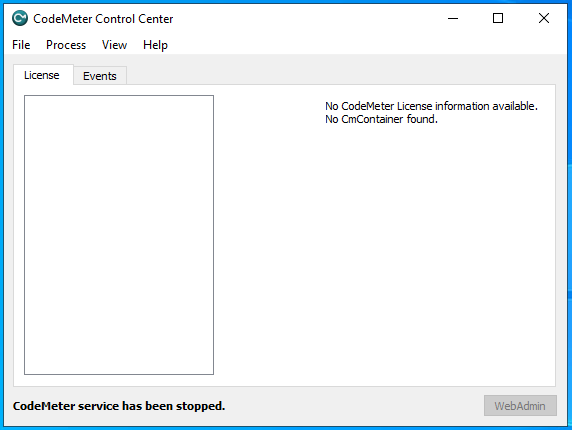Click the blue desktop strip beside the window
Viewport: 572px width, 430px height.
[x=570, y=219]
